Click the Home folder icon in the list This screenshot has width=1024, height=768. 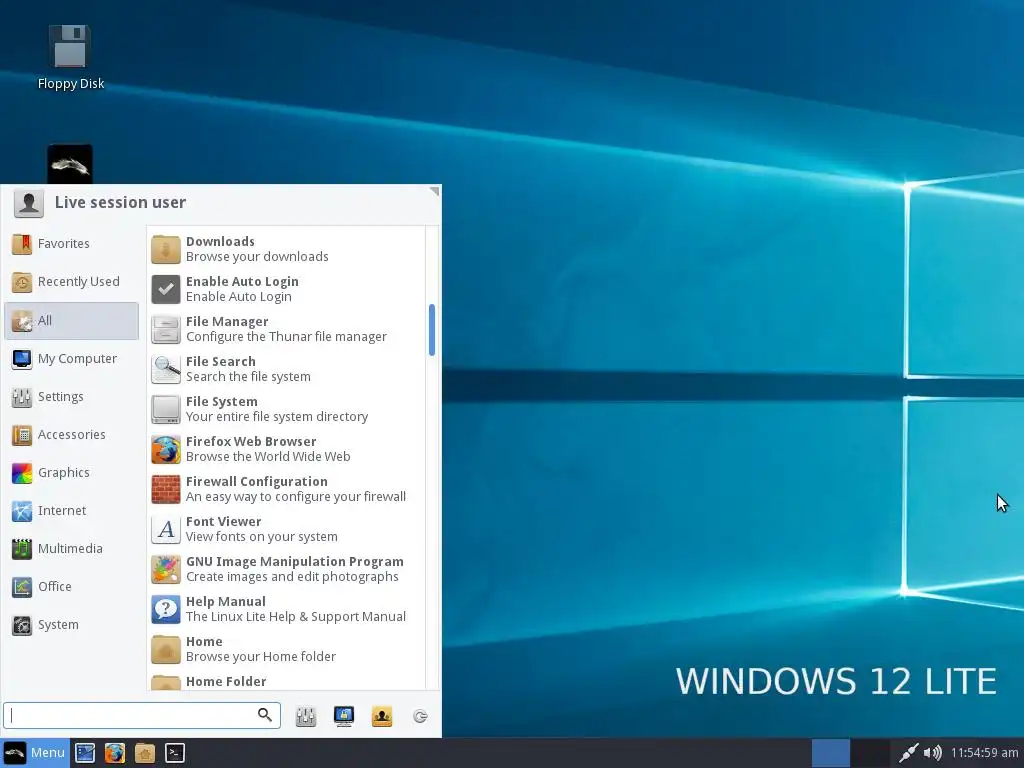pos(166,649)
